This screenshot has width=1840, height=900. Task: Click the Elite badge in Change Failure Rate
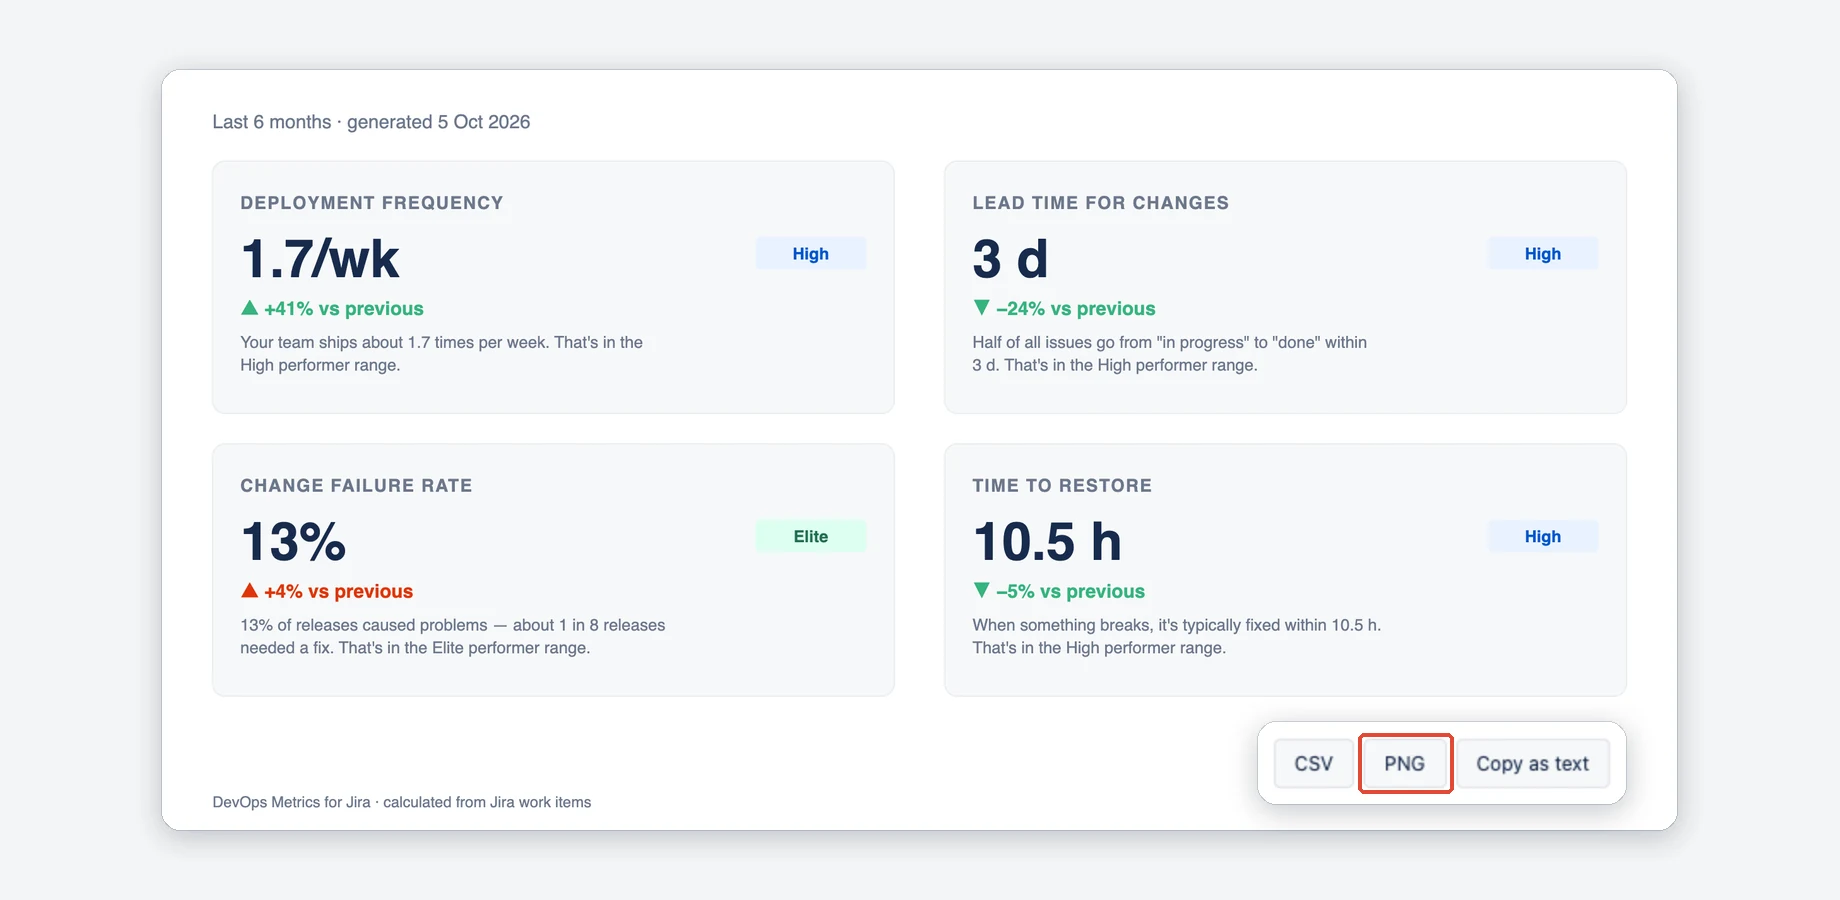pyautogui.click(x=811, y=537)
